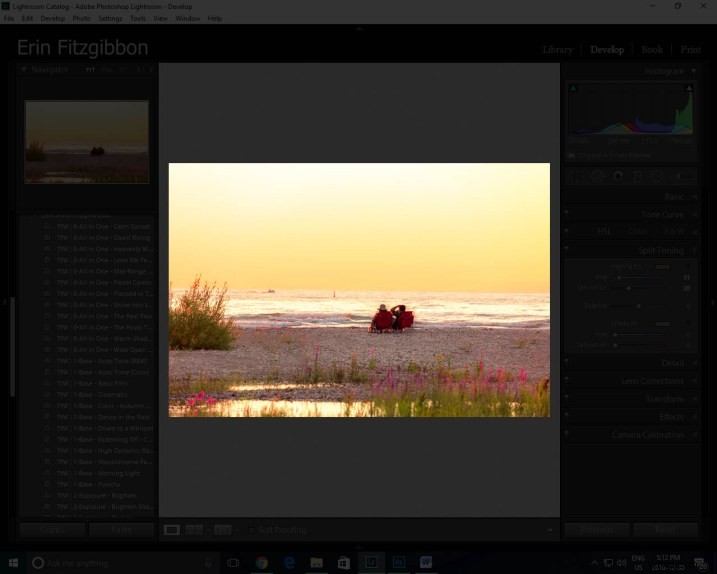The height and width of the screenshot is (574, 717).
Task: Adjust Highlights Saturation slider
Action: [629, 288]
